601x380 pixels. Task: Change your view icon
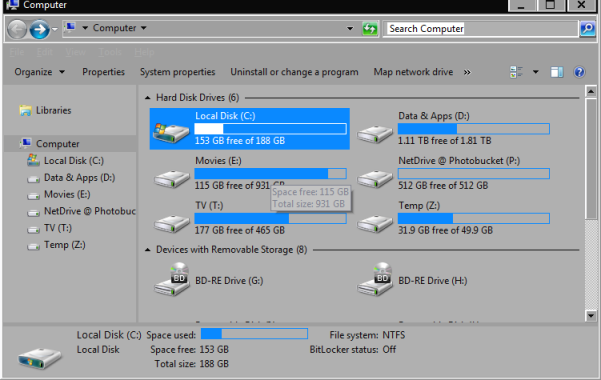pos(516,72)
